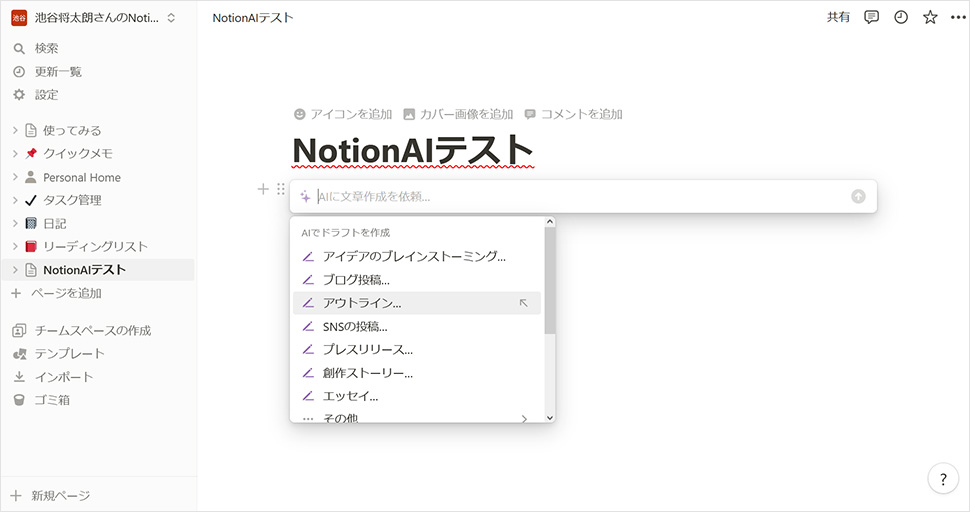Image resolution: width=970 pixels, height=512 pixels.
Task: Open the help question mark button
Action: (x=943, y=479)
